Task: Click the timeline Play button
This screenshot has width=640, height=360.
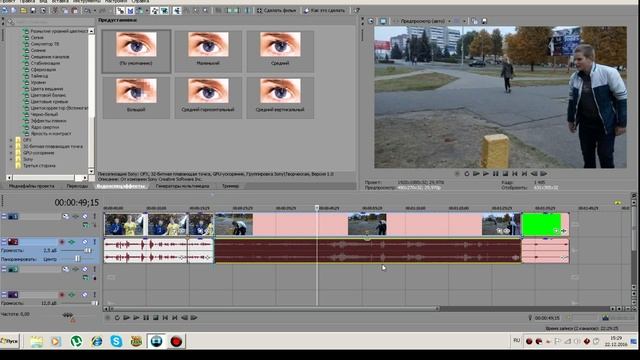Action: pos(136,318)
